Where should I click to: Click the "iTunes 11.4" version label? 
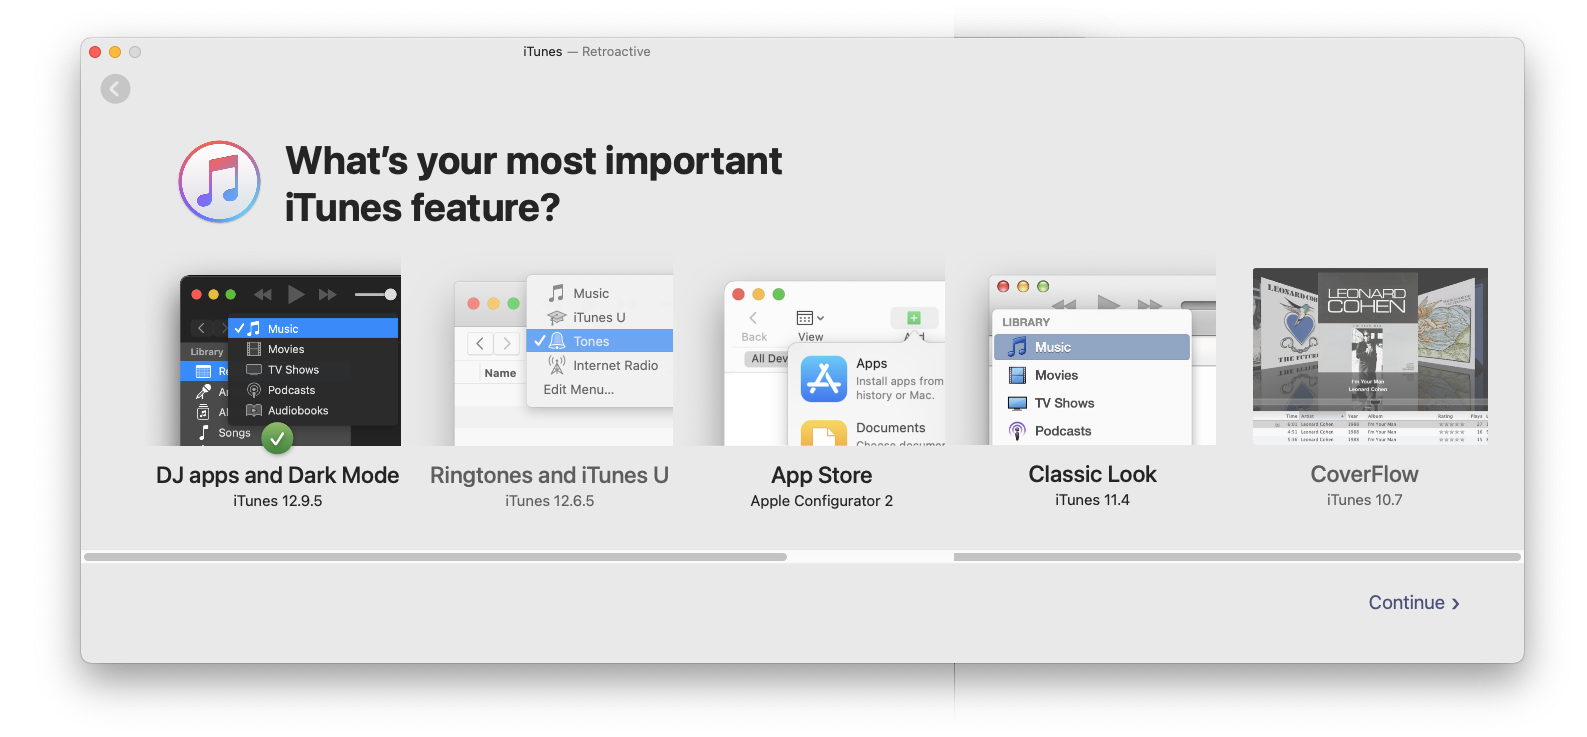pyautogui.click(x=1092, y=500)
